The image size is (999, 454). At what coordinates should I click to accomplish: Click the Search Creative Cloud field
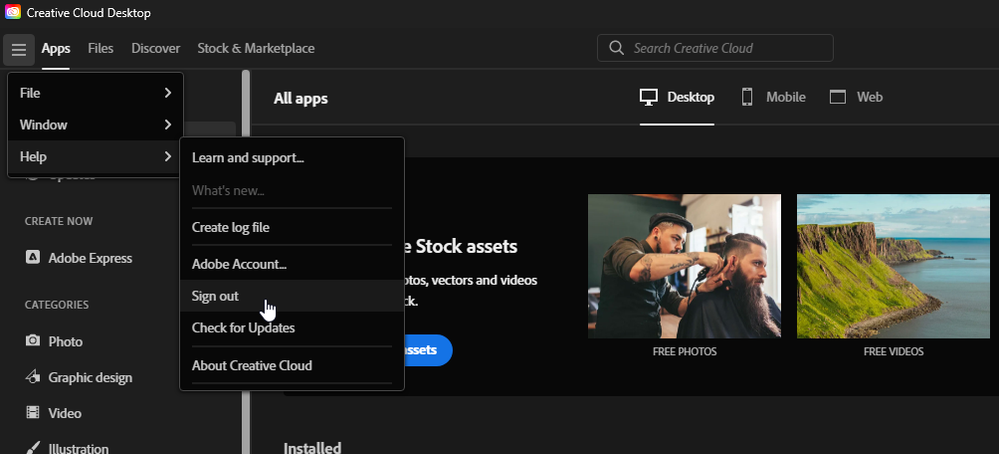(715, 48)
